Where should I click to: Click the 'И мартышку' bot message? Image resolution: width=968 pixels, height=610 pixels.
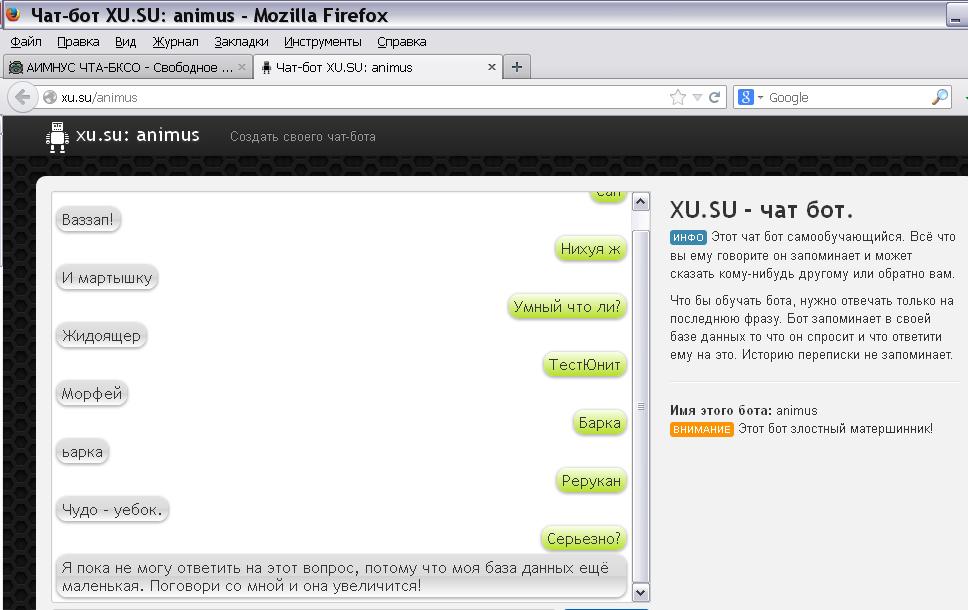coord(107,278)
